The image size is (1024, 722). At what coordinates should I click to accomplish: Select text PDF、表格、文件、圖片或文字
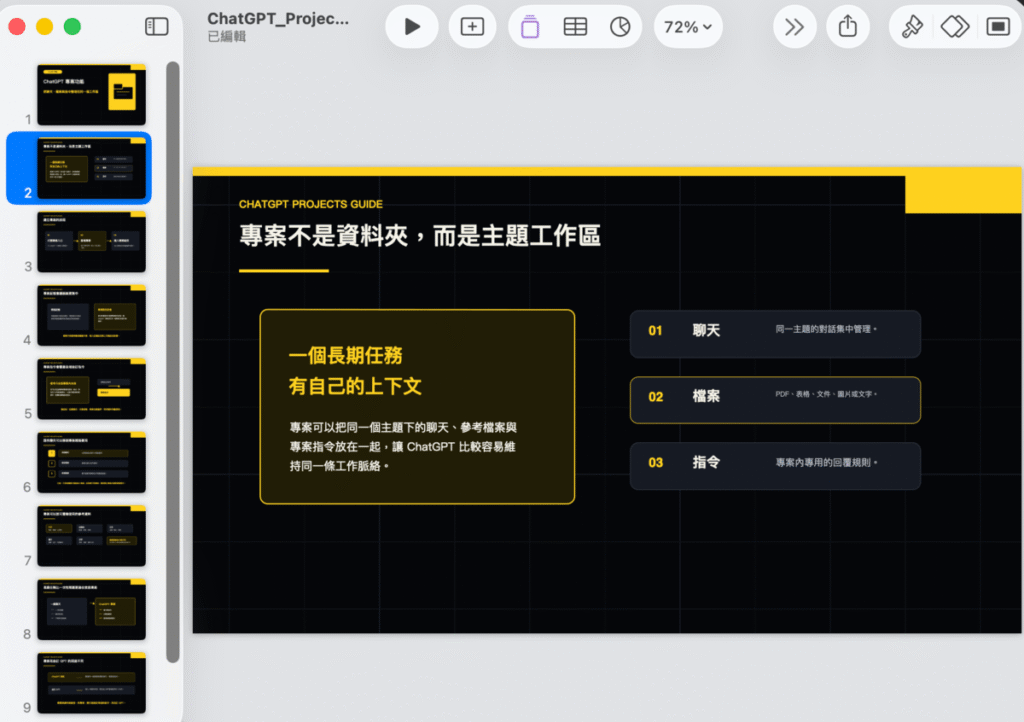pos(826,394)
